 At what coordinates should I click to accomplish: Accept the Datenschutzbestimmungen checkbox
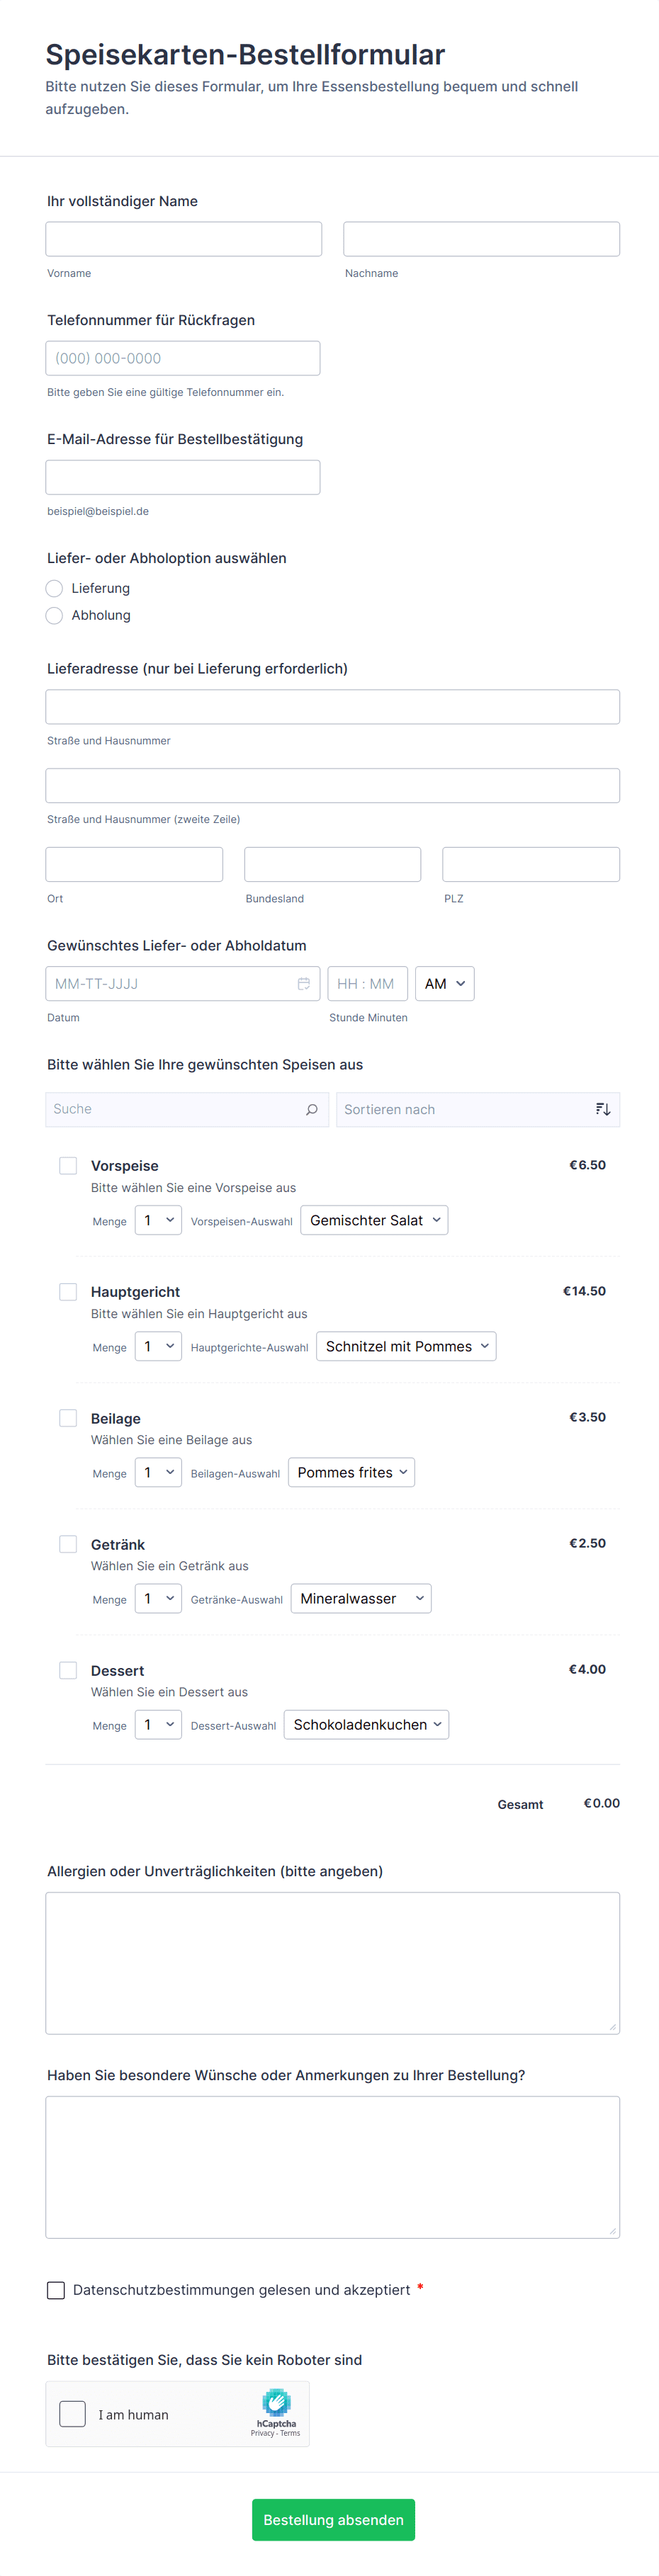click(x=56, y=2290)
